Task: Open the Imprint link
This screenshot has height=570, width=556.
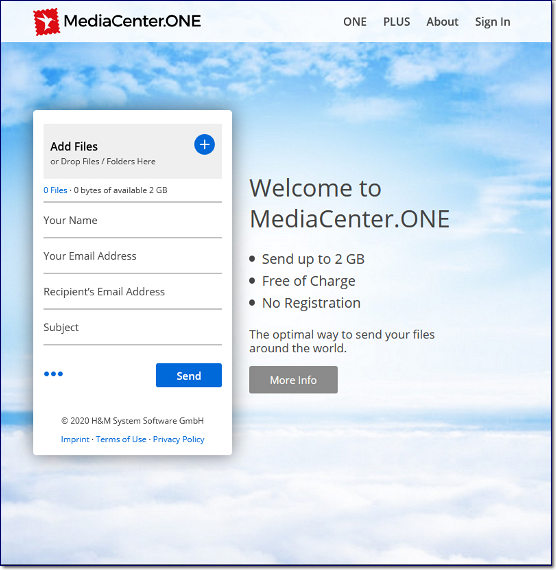Action: [x=75, y=439]
